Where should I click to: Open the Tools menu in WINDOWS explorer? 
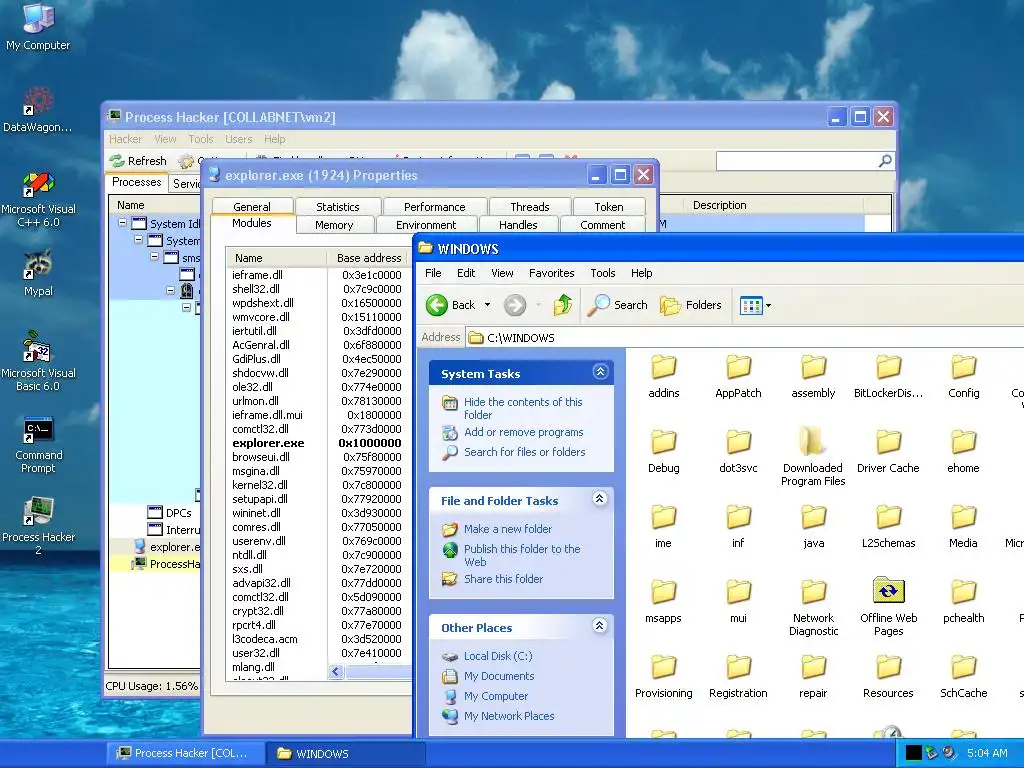pos(602,273)
